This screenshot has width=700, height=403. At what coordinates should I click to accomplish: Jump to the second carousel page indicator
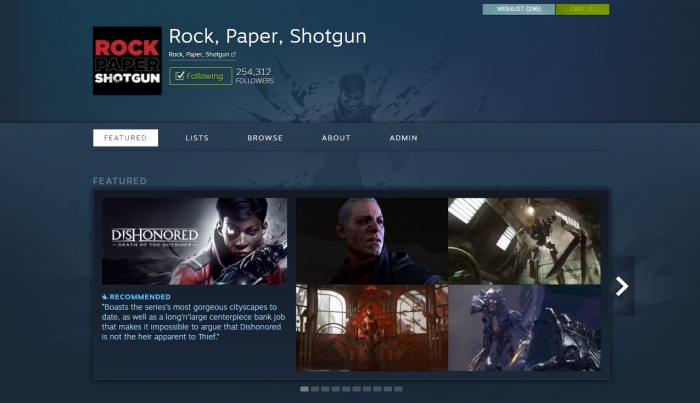point(315,389)
